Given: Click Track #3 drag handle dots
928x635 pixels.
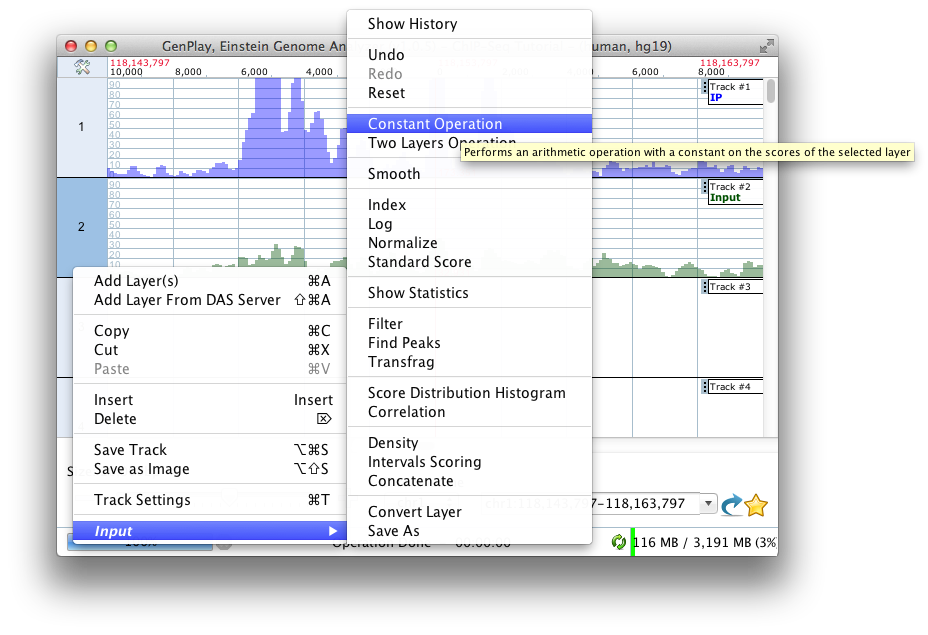Looking at the screenshot, I should pyautogui.click(x=704, y=287).
